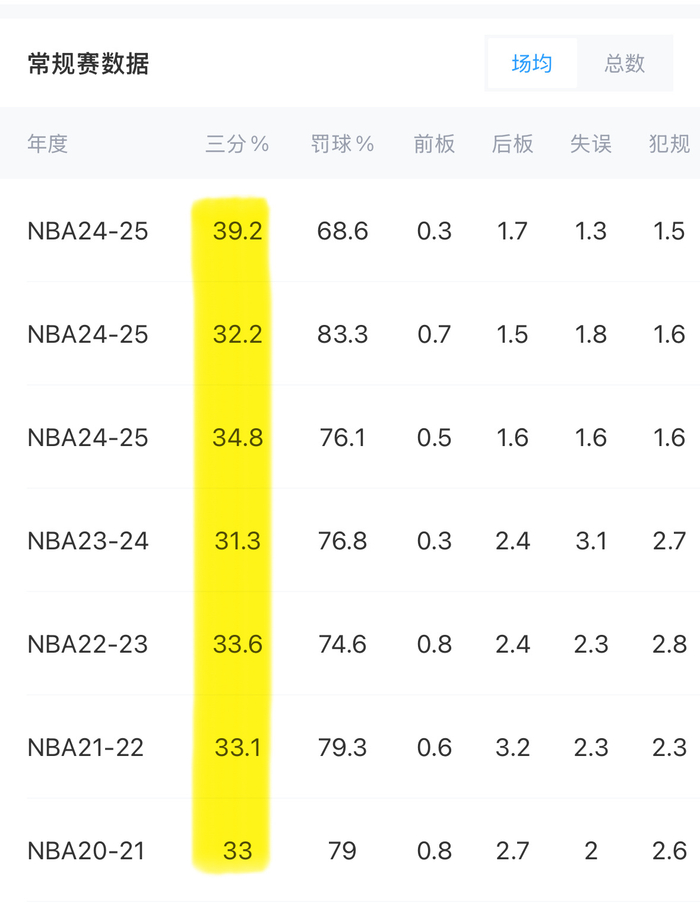Click the 3.1 turnovers value
Viewport: 700px width, 904px height.
click(590, 541)
